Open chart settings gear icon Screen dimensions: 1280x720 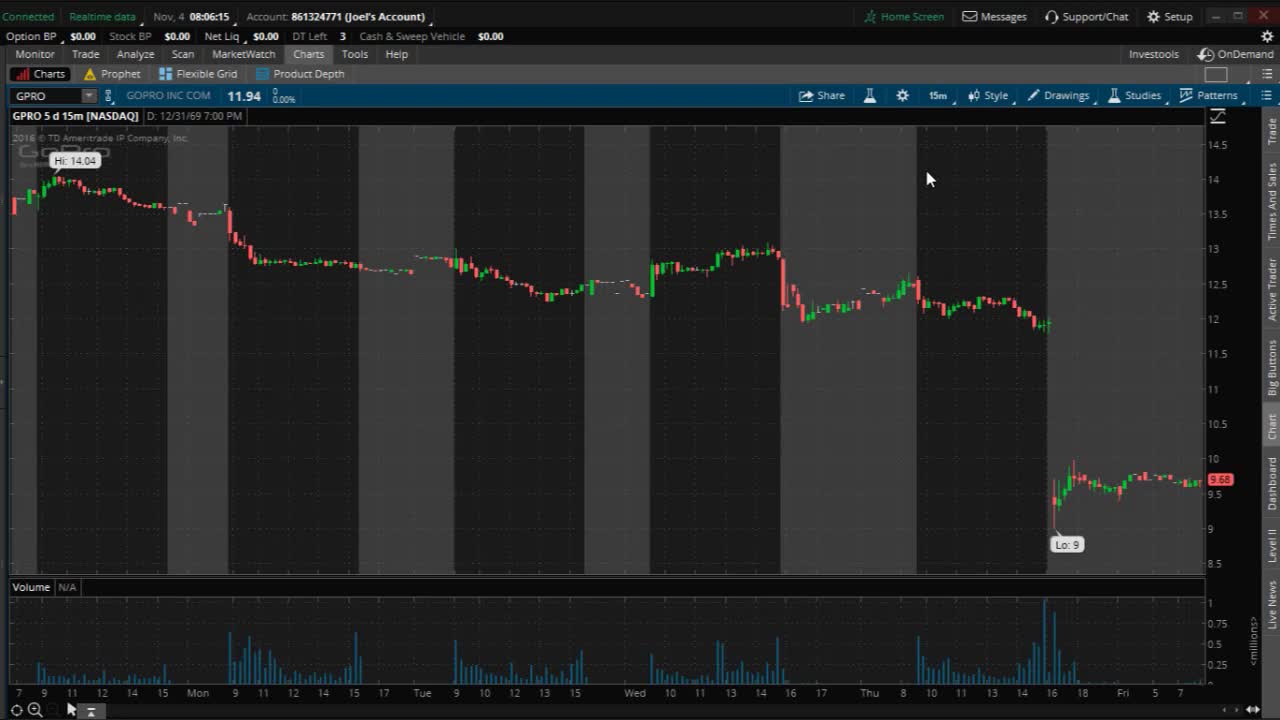click(902, 96)
